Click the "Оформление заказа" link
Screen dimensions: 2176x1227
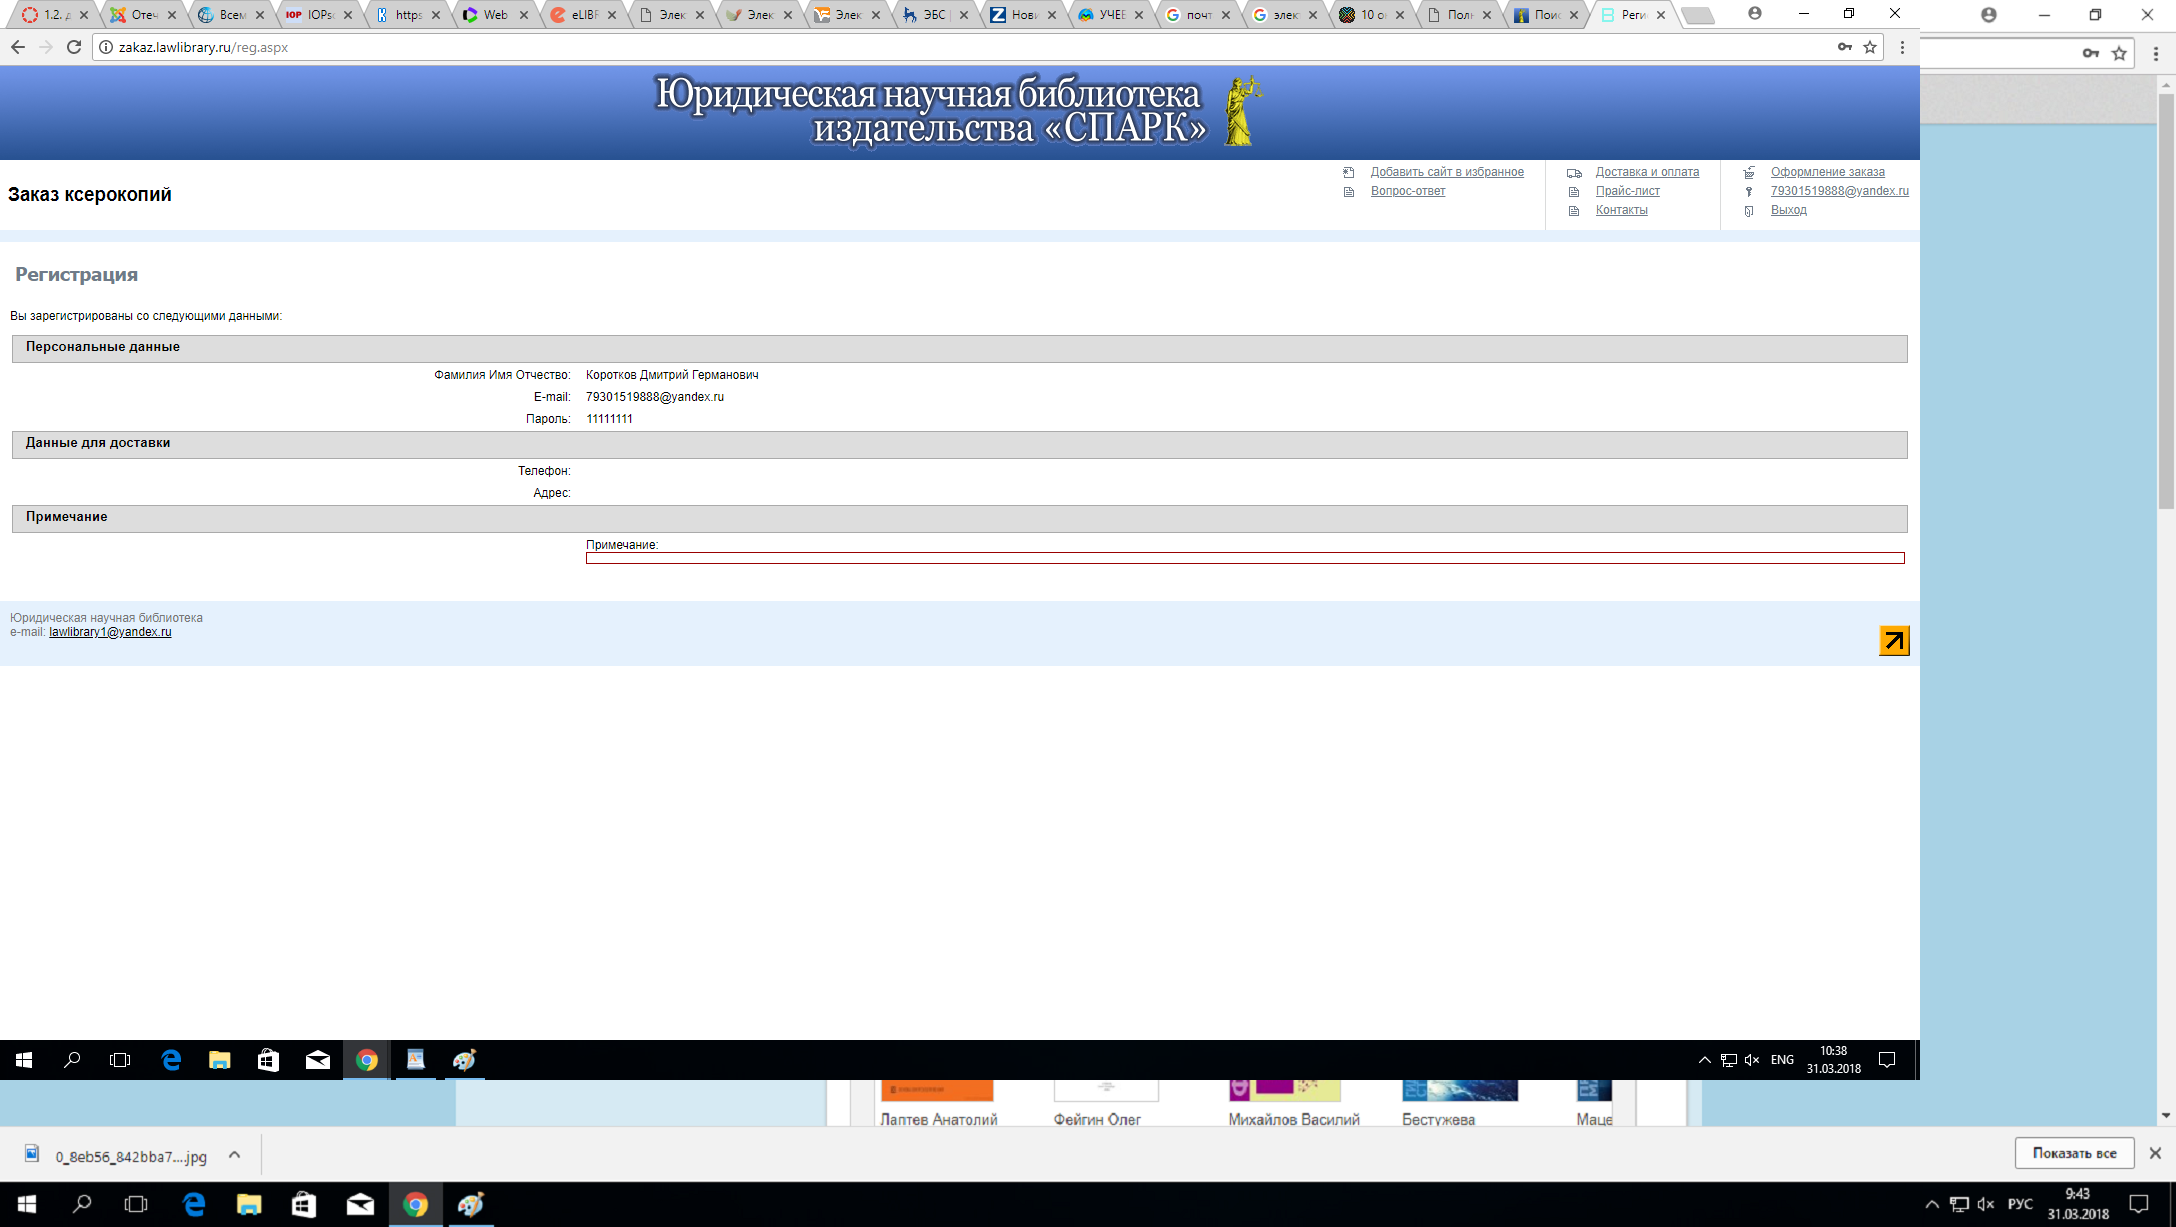click(1827, 172)
